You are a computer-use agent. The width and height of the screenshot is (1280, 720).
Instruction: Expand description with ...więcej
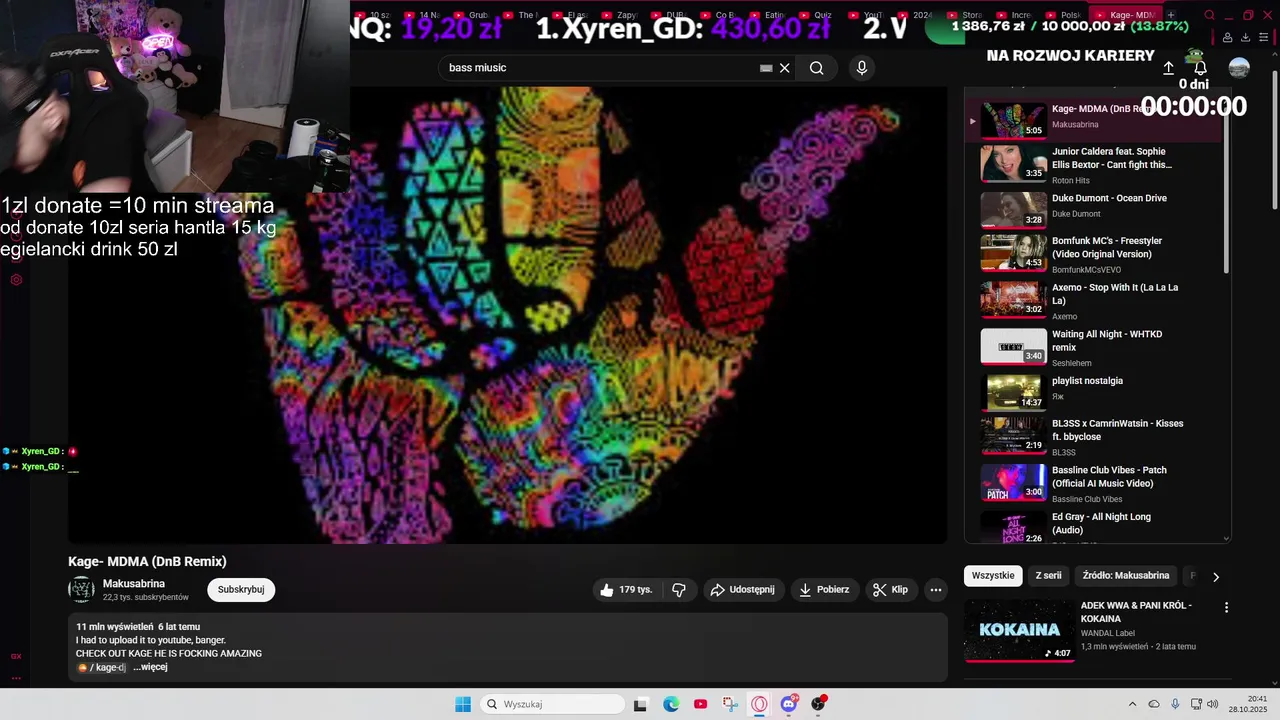(x=150, y=667)
